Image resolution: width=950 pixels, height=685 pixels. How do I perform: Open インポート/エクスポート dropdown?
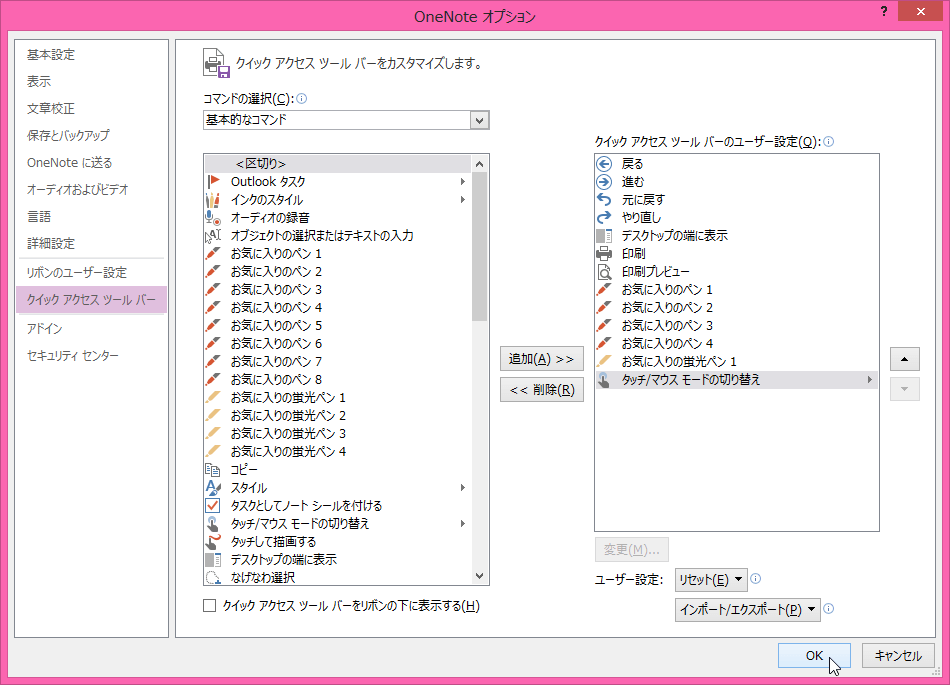point(748,610)
